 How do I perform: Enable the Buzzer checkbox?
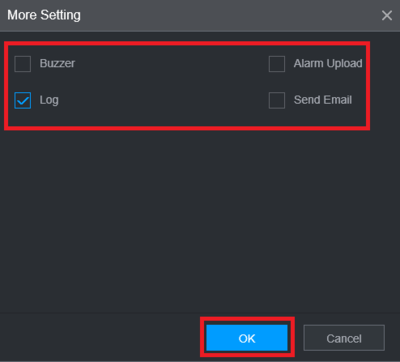23,64
